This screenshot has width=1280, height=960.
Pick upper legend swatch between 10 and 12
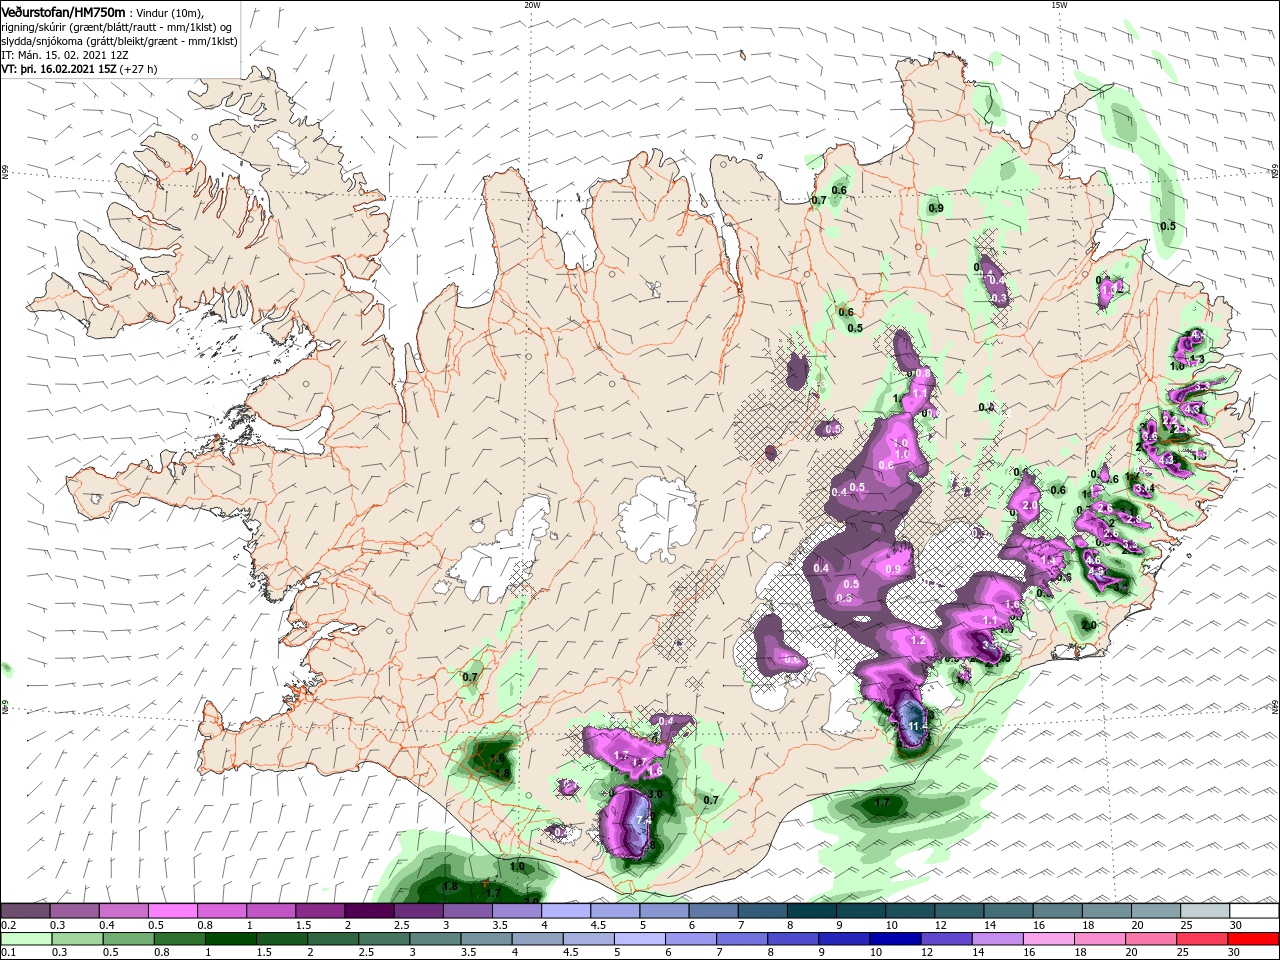click(x=910, y=911)
